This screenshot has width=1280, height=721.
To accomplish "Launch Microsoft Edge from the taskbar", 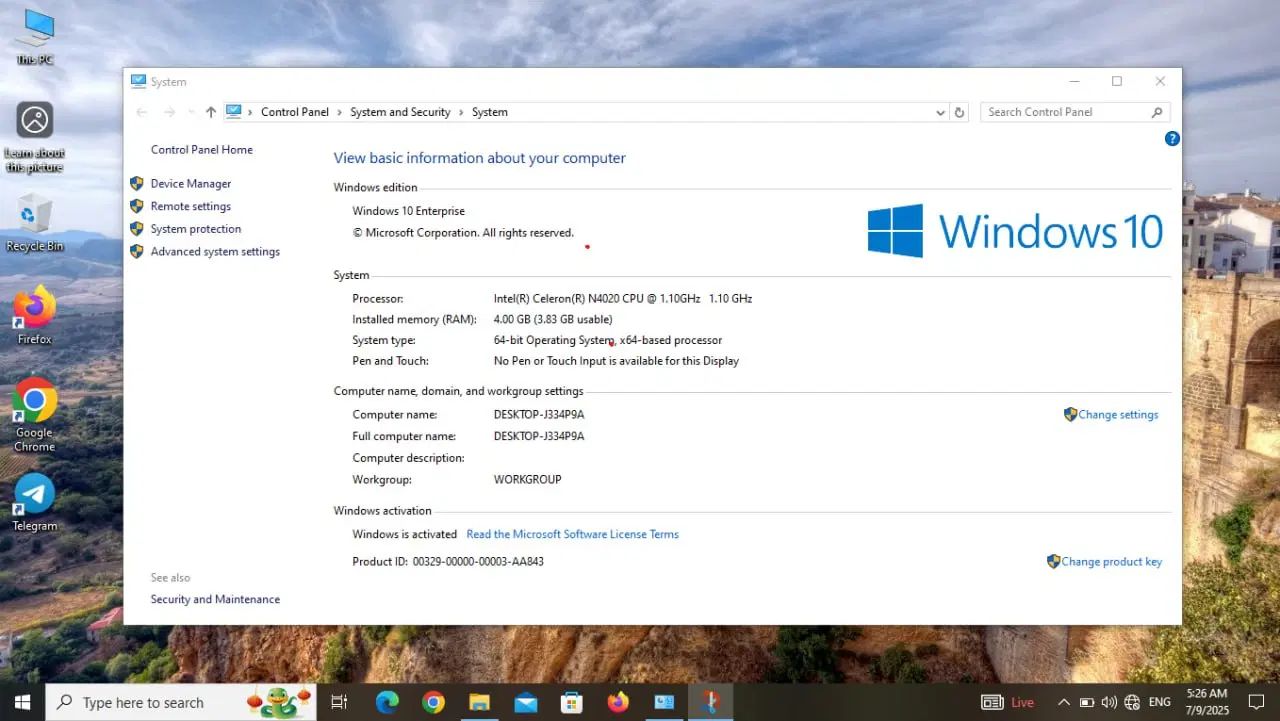I will coord(387,702).
